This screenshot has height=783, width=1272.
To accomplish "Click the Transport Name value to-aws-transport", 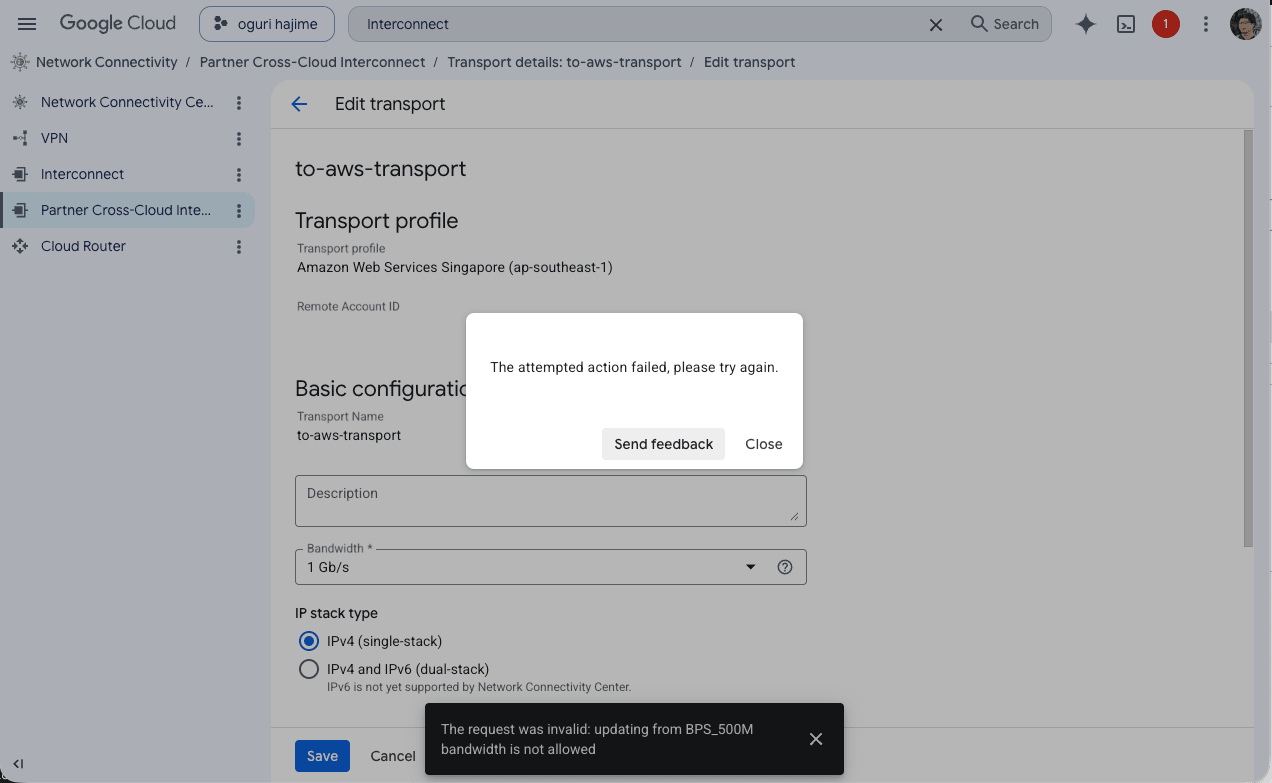I will click(x=349, y=435).
